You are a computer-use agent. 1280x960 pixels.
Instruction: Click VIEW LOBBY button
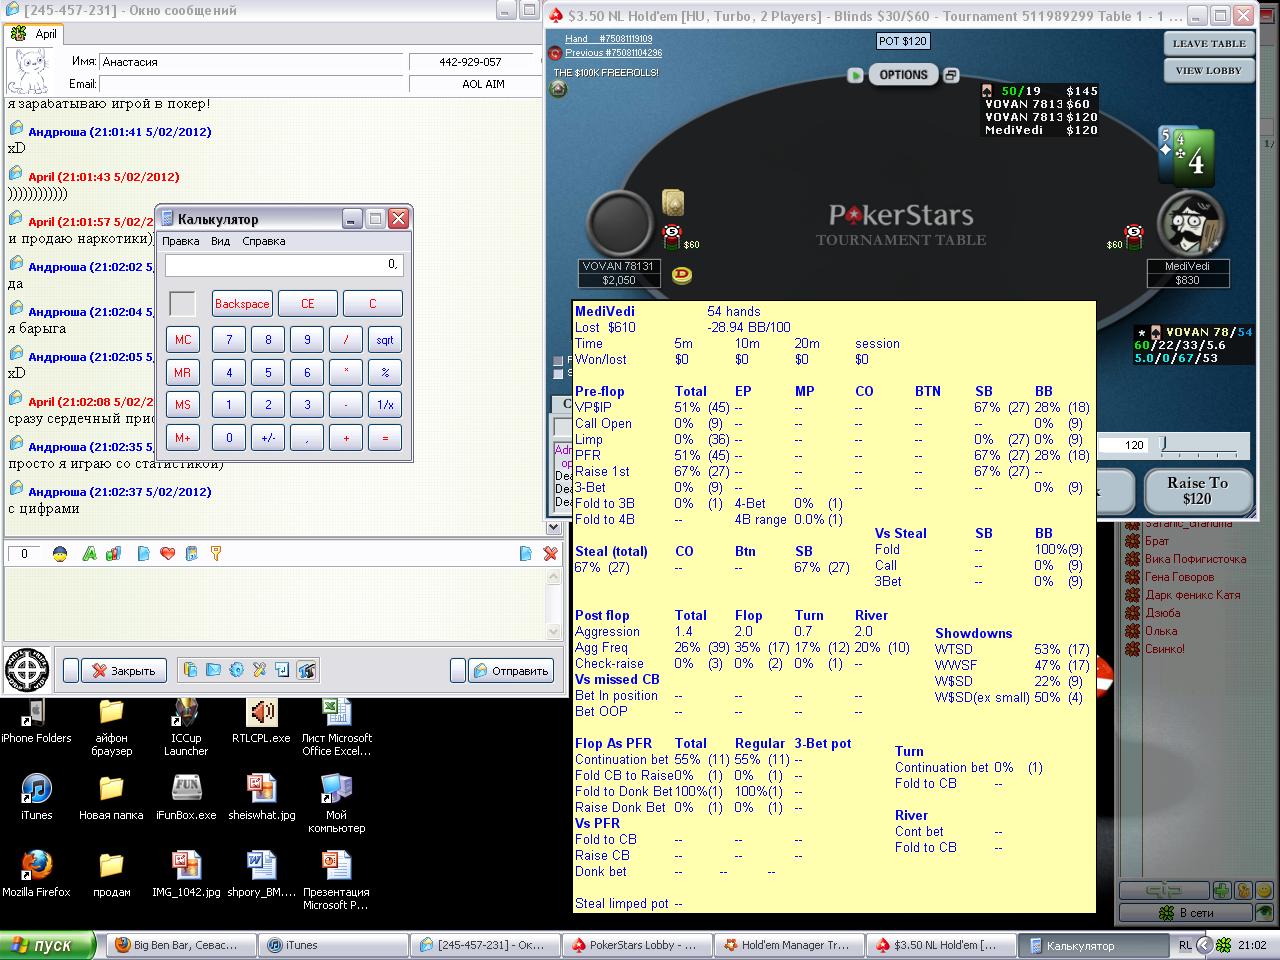click(1209, 71)
